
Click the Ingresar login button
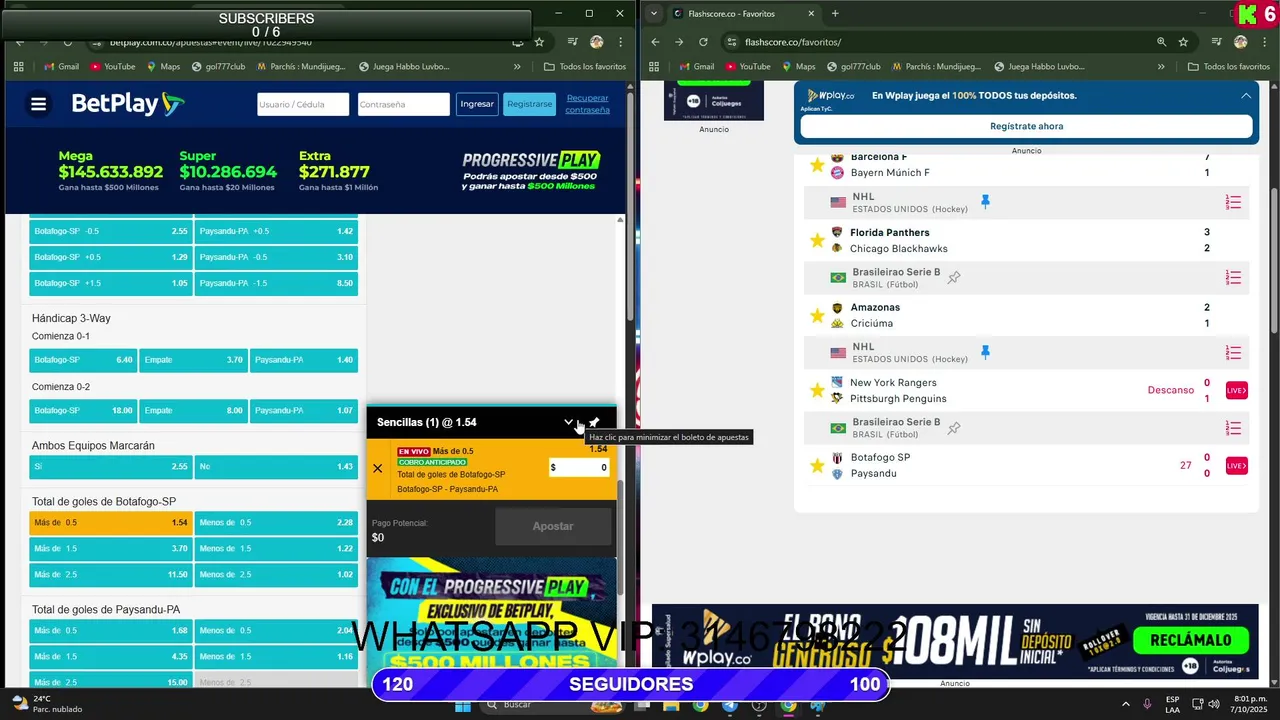point(477,104)
